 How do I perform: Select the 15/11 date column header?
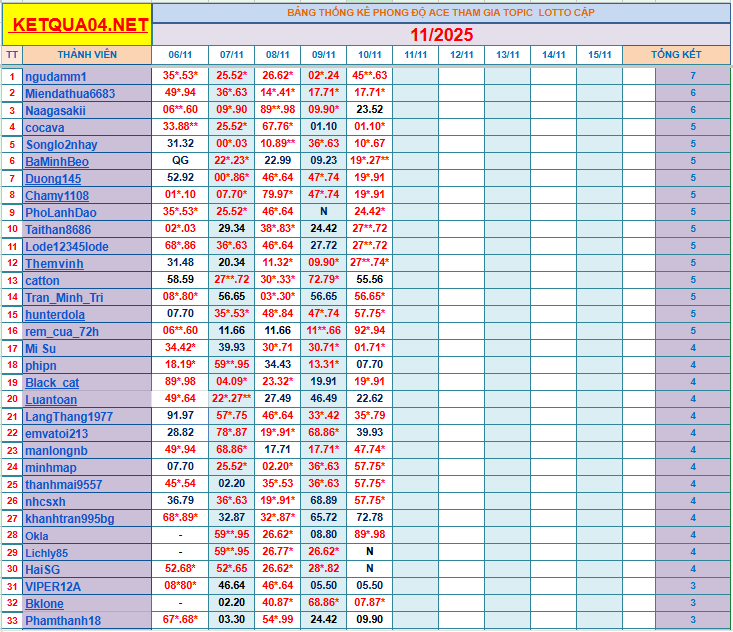599,55
